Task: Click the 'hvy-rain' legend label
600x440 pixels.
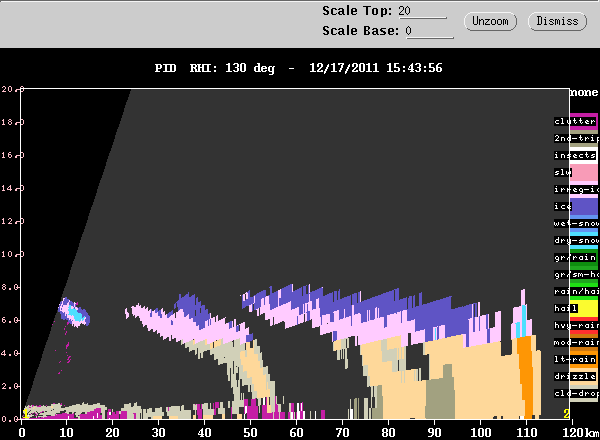Action: point(577,326)
